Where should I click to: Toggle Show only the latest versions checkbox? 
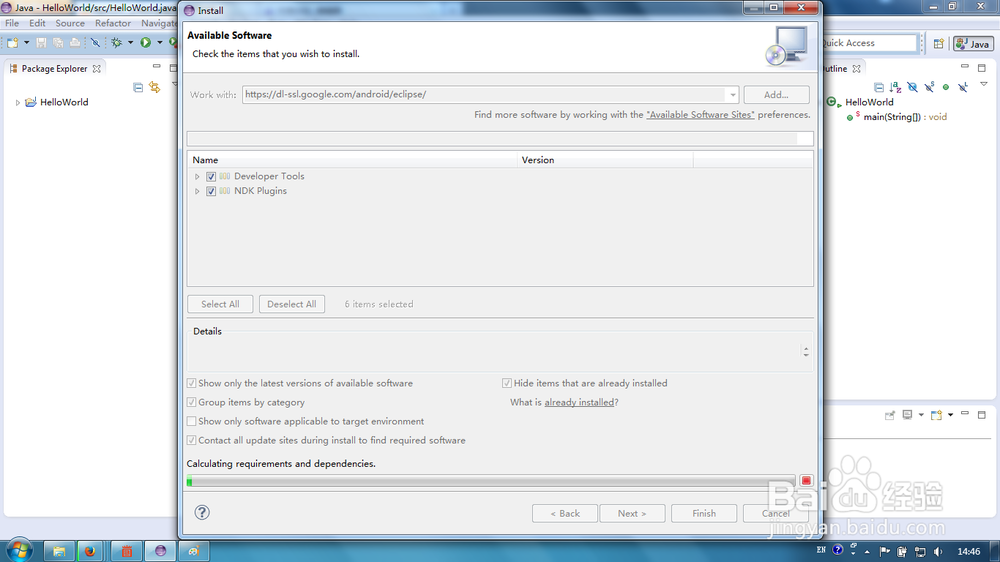191,383
